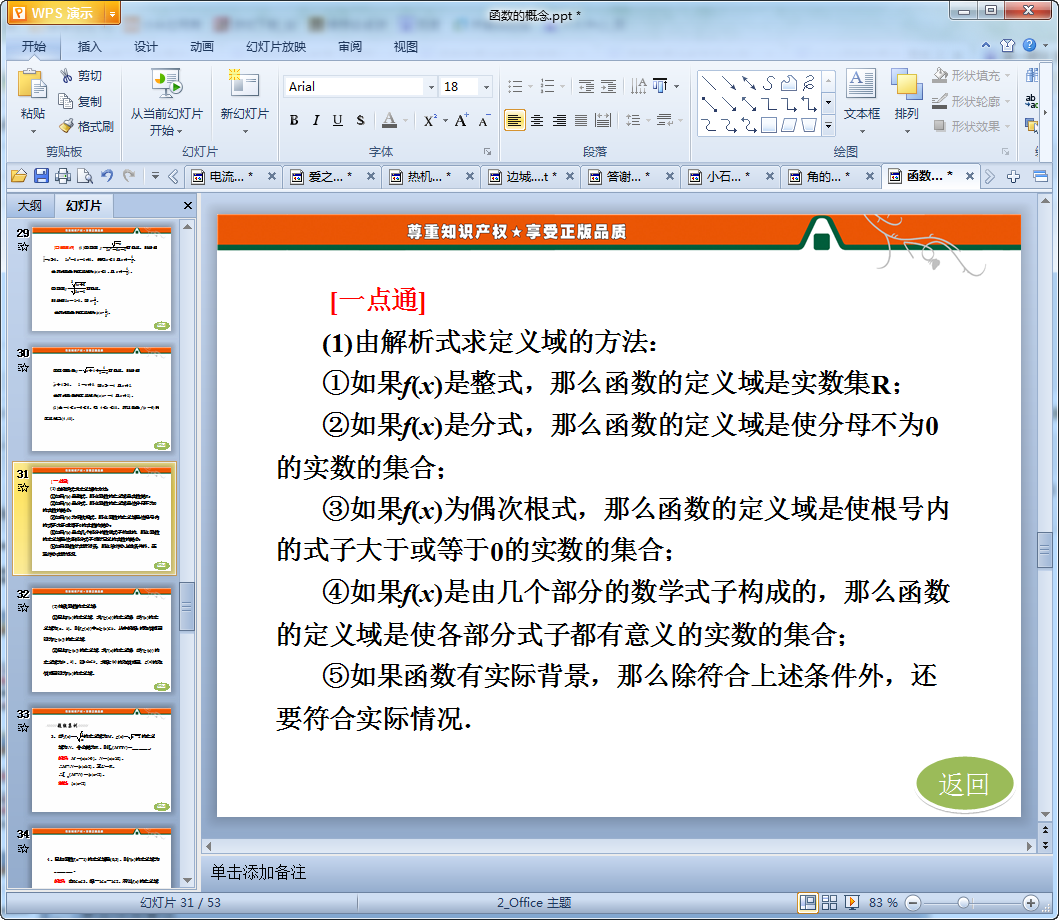Open the help question mark icon
The width and height of the screenshot is (1059, 920).
point(1029,45)
